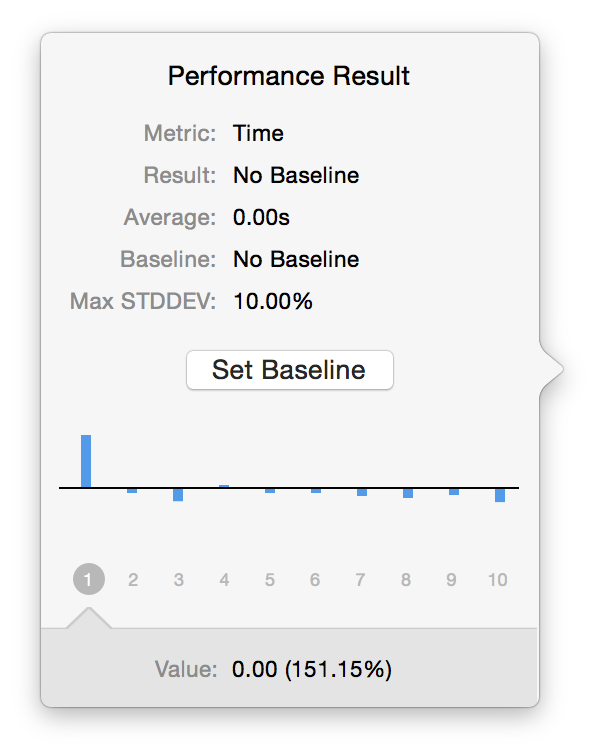
Task: Click the eighth iteration's bar in the chart
Action: 408,493
